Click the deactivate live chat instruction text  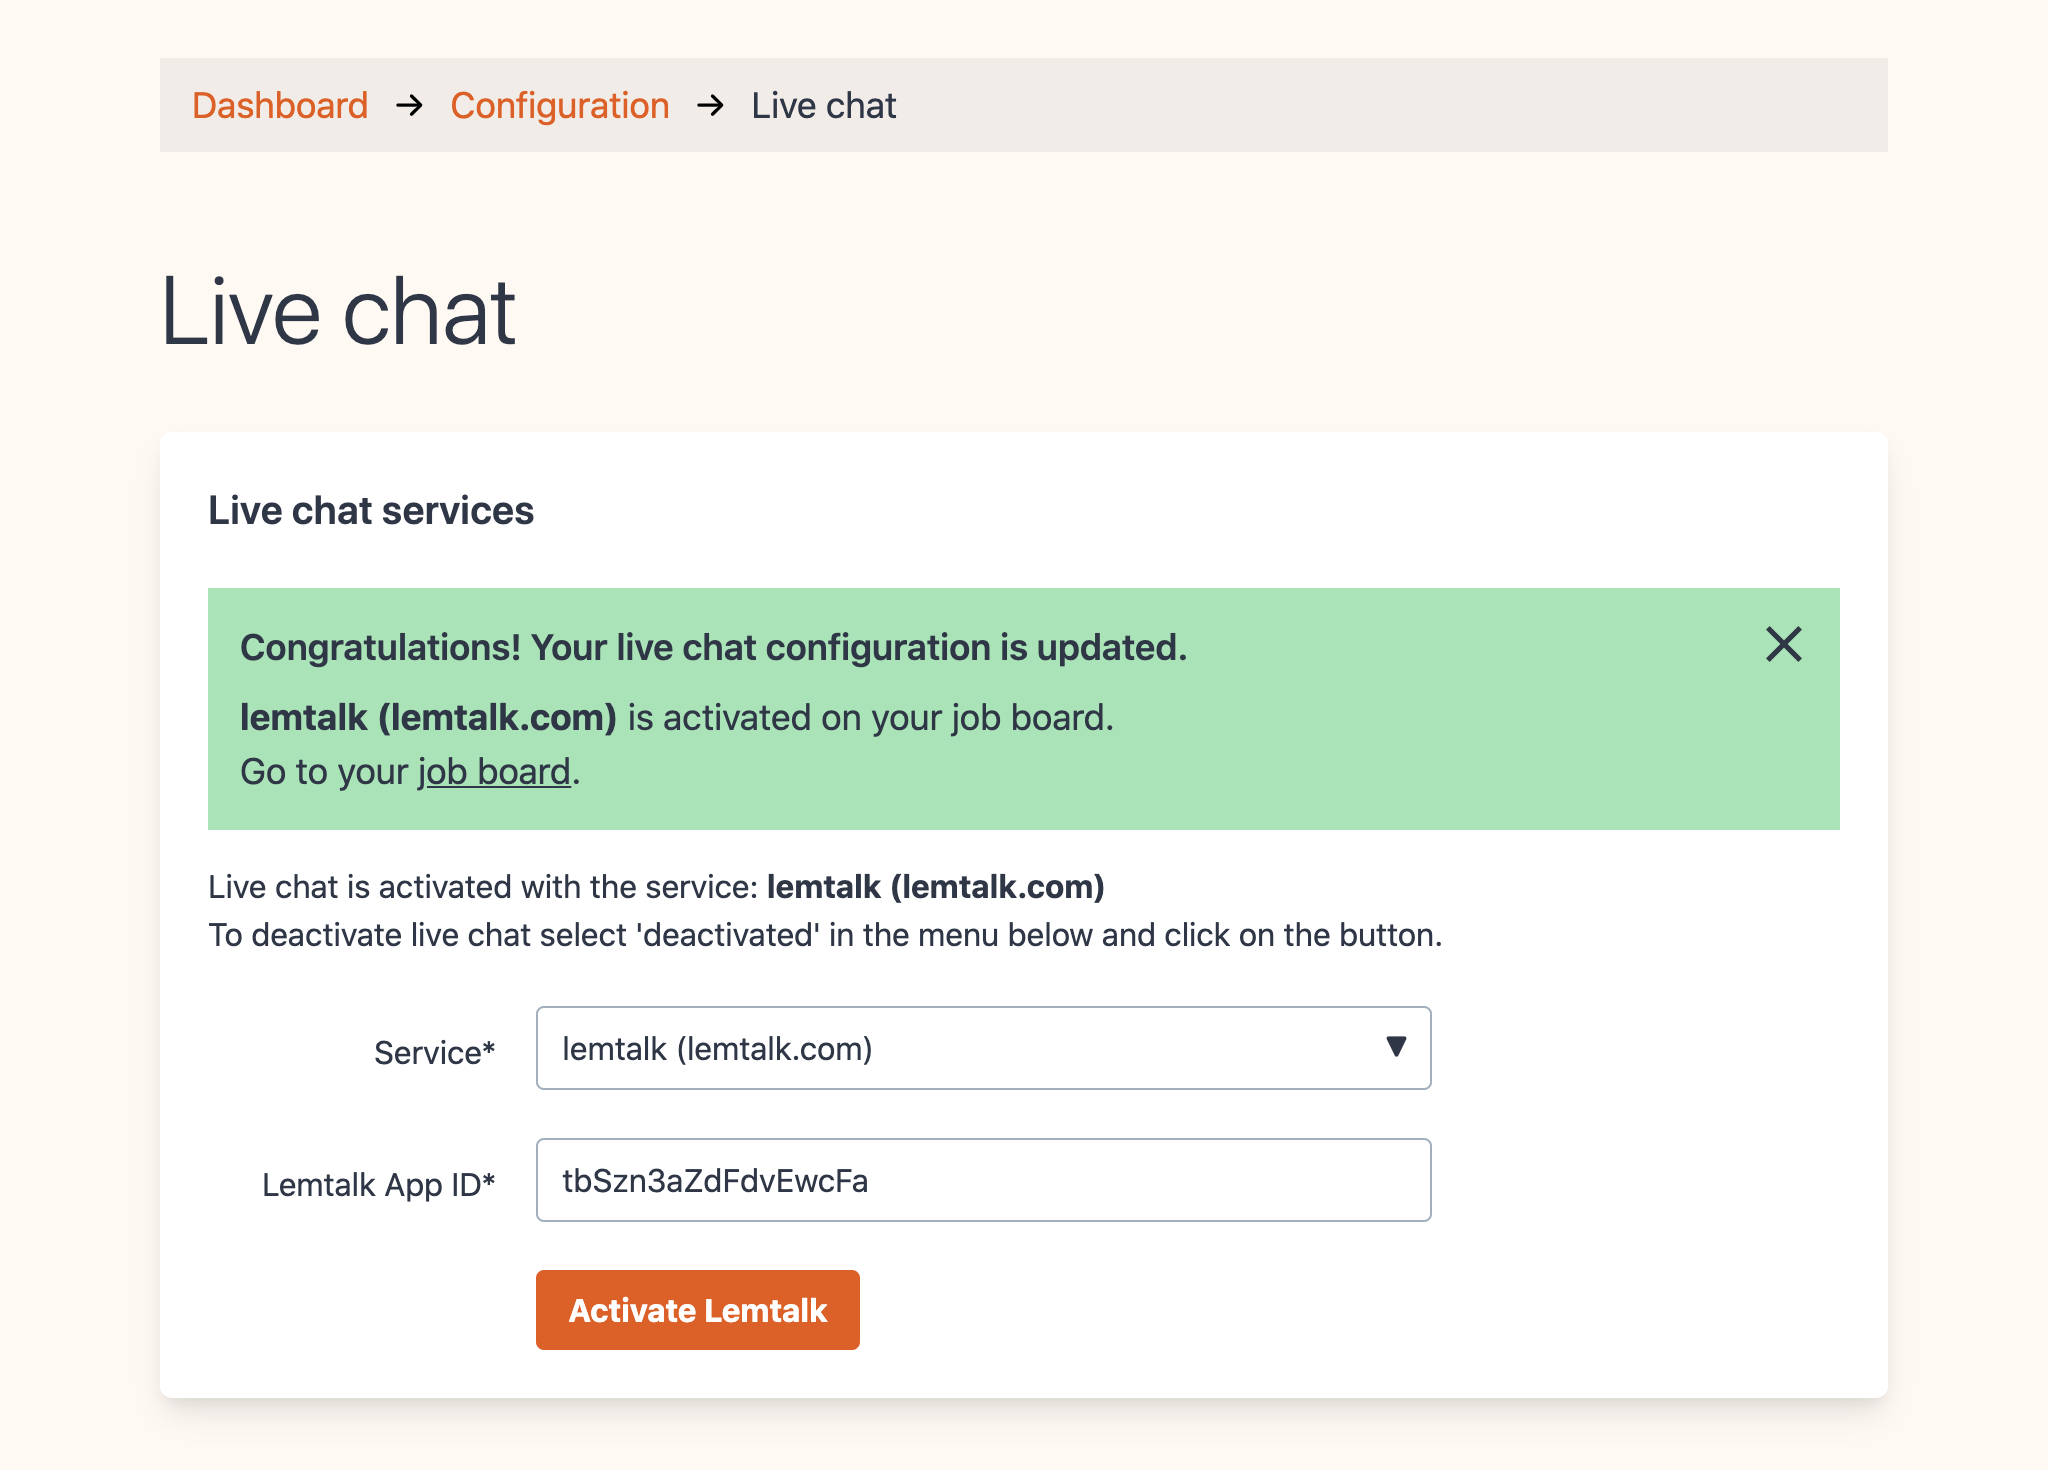[825, 935]
